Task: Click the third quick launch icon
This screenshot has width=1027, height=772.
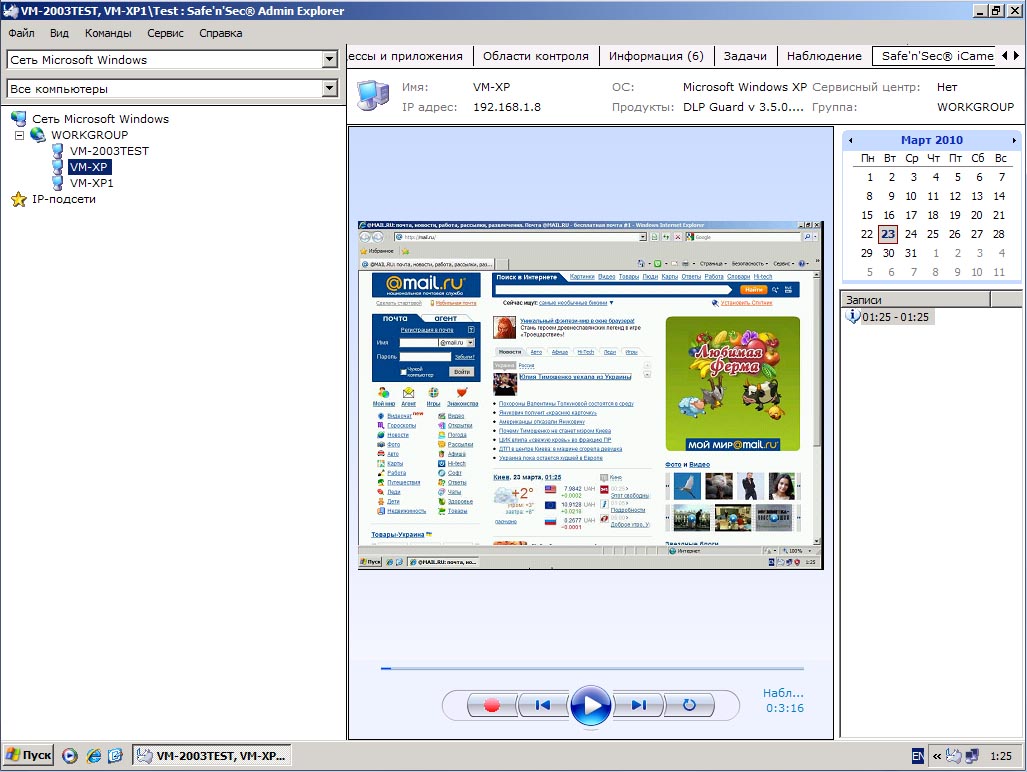Action: tap(115, 756)
